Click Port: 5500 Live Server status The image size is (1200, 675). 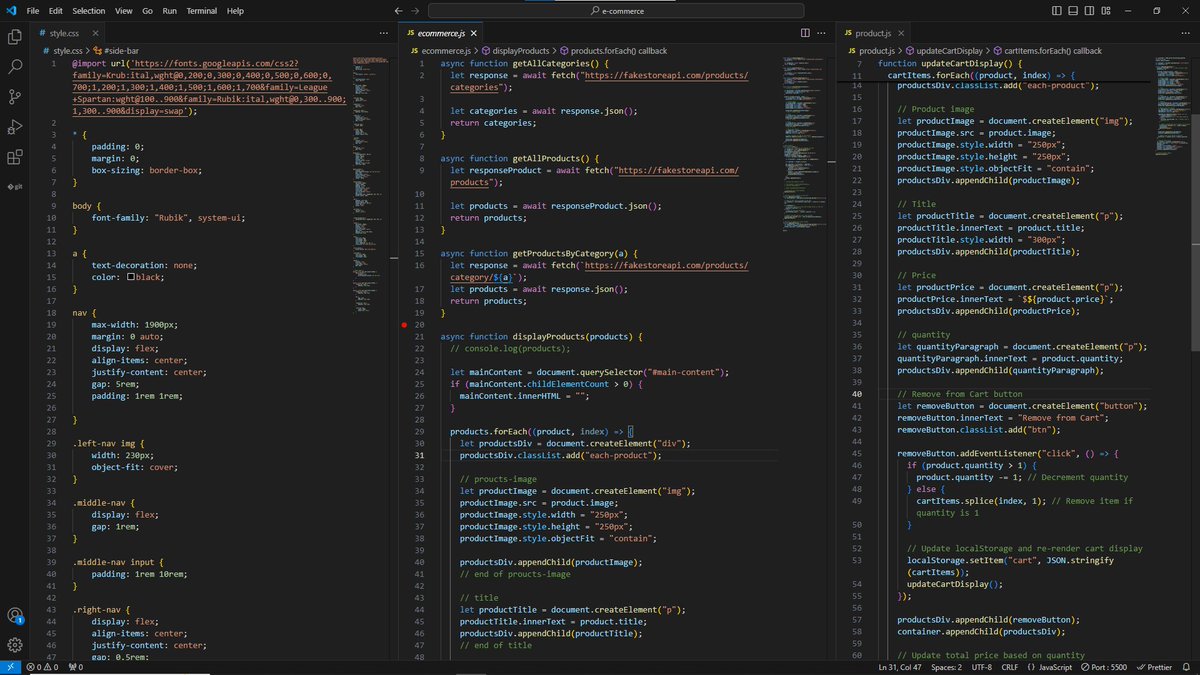point(1102,667)
